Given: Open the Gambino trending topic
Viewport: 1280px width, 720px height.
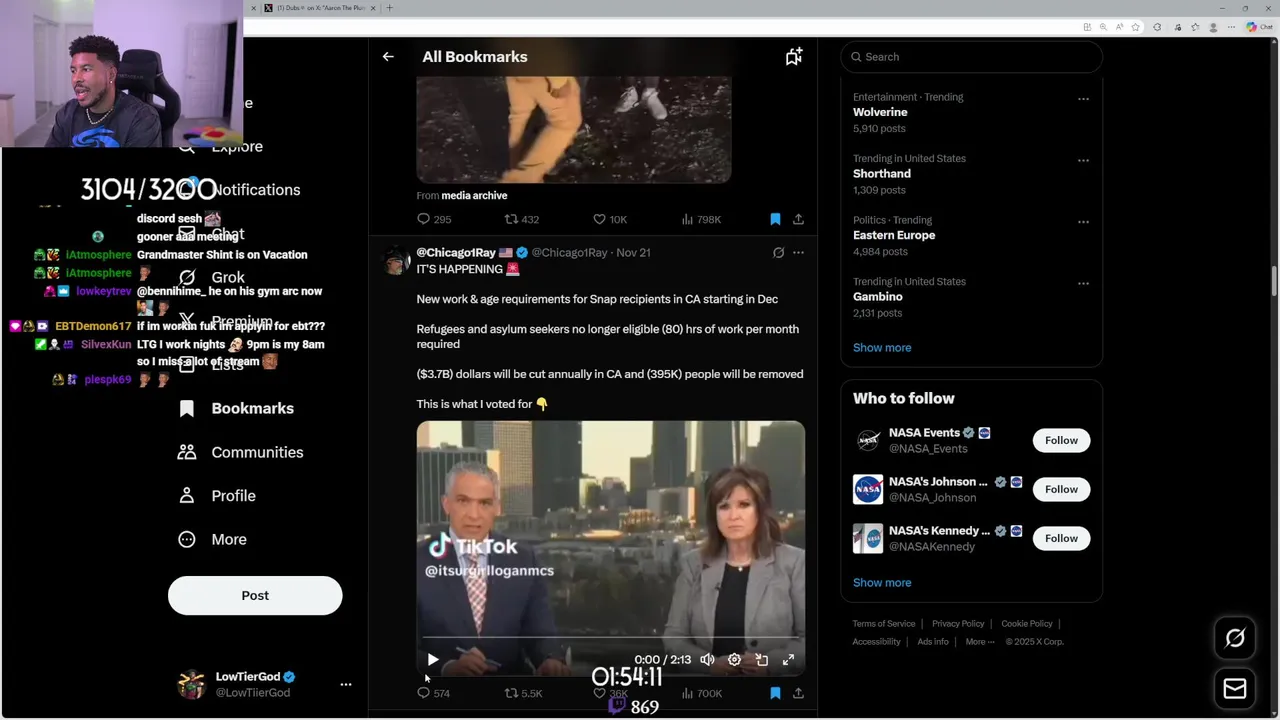Looking at the screenshot, I should pyautogui.click(x=878, y=297).
